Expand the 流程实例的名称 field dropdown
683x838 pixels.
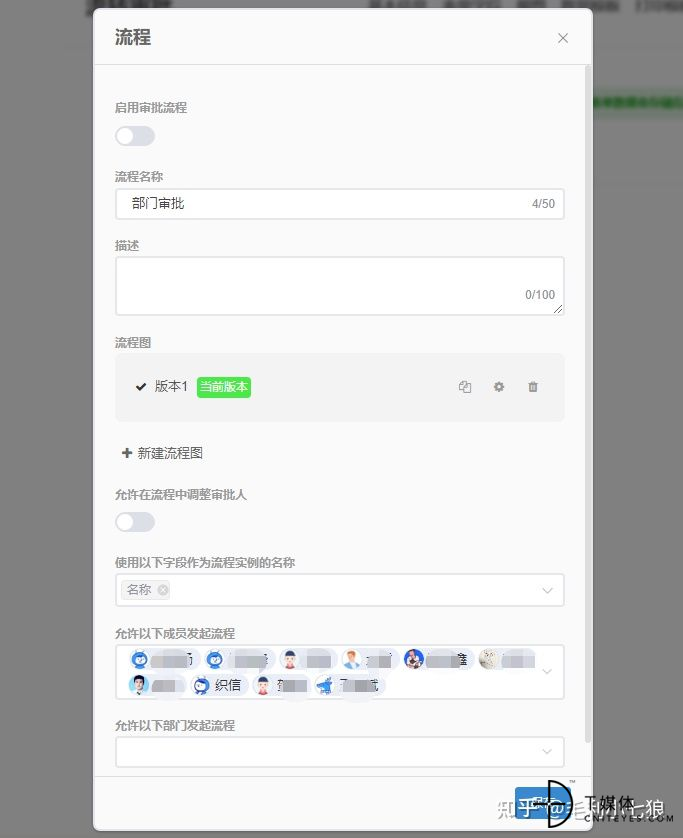[547, 591]
